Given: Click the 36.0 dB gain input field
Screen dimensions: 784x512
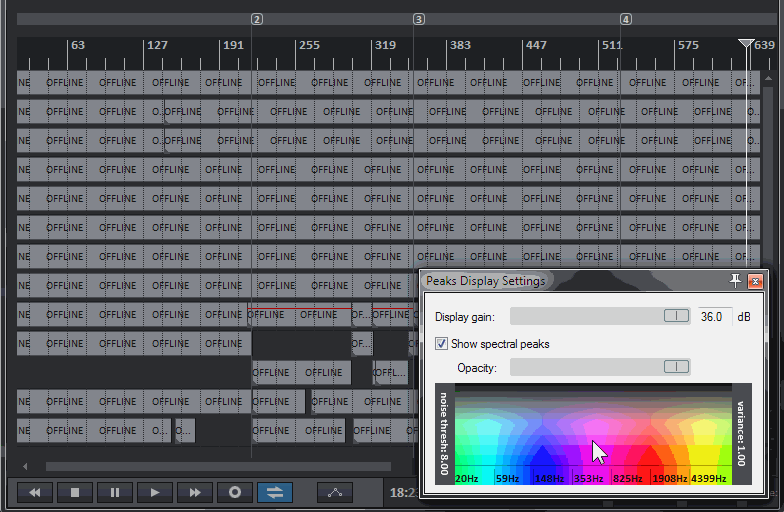Looking at the screenshot, I should (x=714, y=316).
